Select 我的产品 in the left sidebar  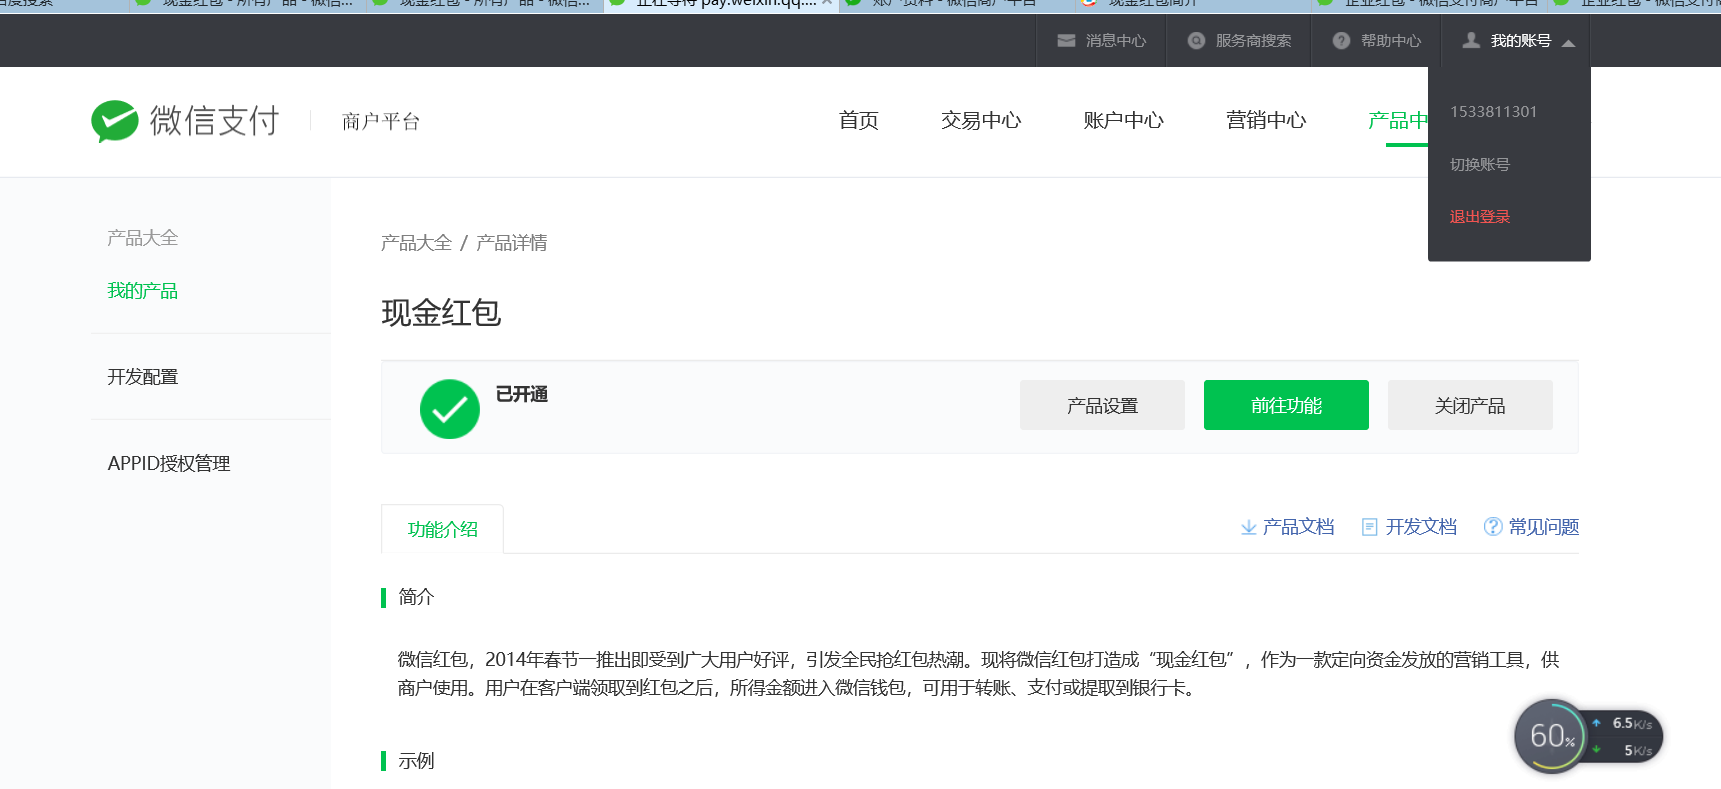[143, 291]
